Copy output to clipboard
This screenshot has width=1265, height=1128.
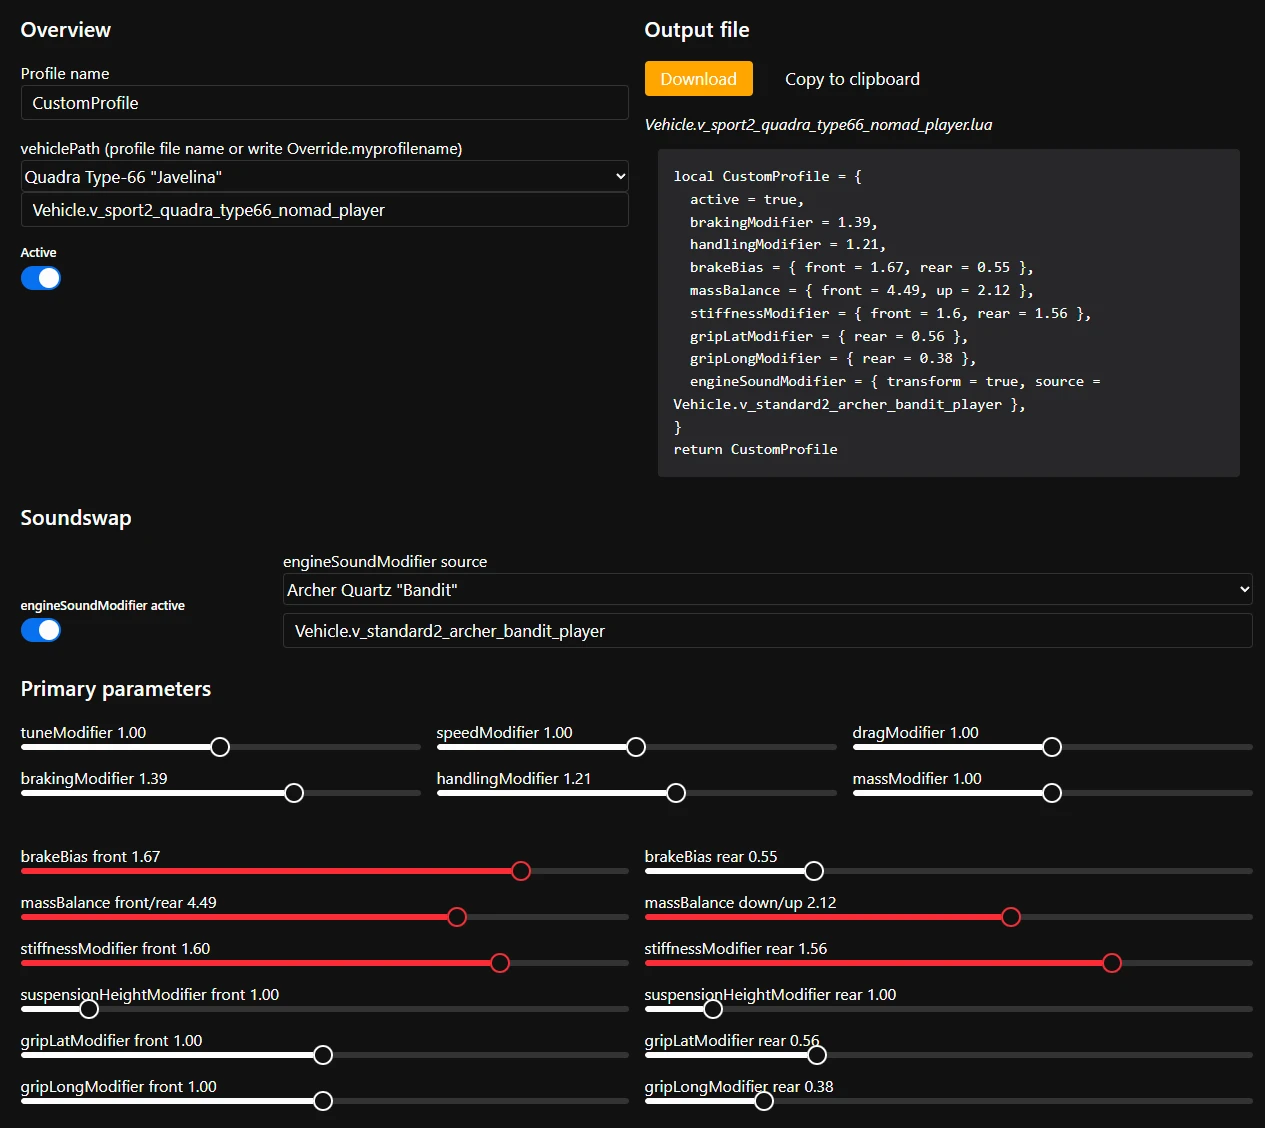click(852, 79)
